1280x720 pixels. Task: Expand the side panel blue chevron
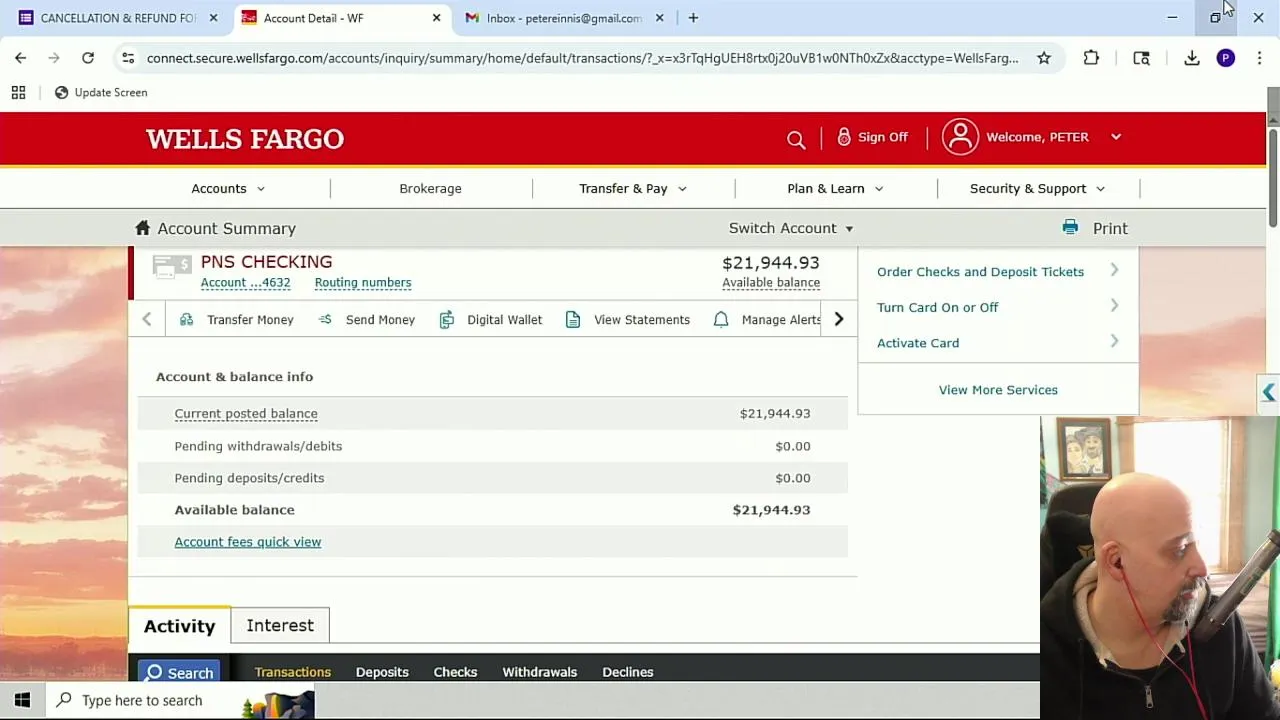(x=1268, y=393)
